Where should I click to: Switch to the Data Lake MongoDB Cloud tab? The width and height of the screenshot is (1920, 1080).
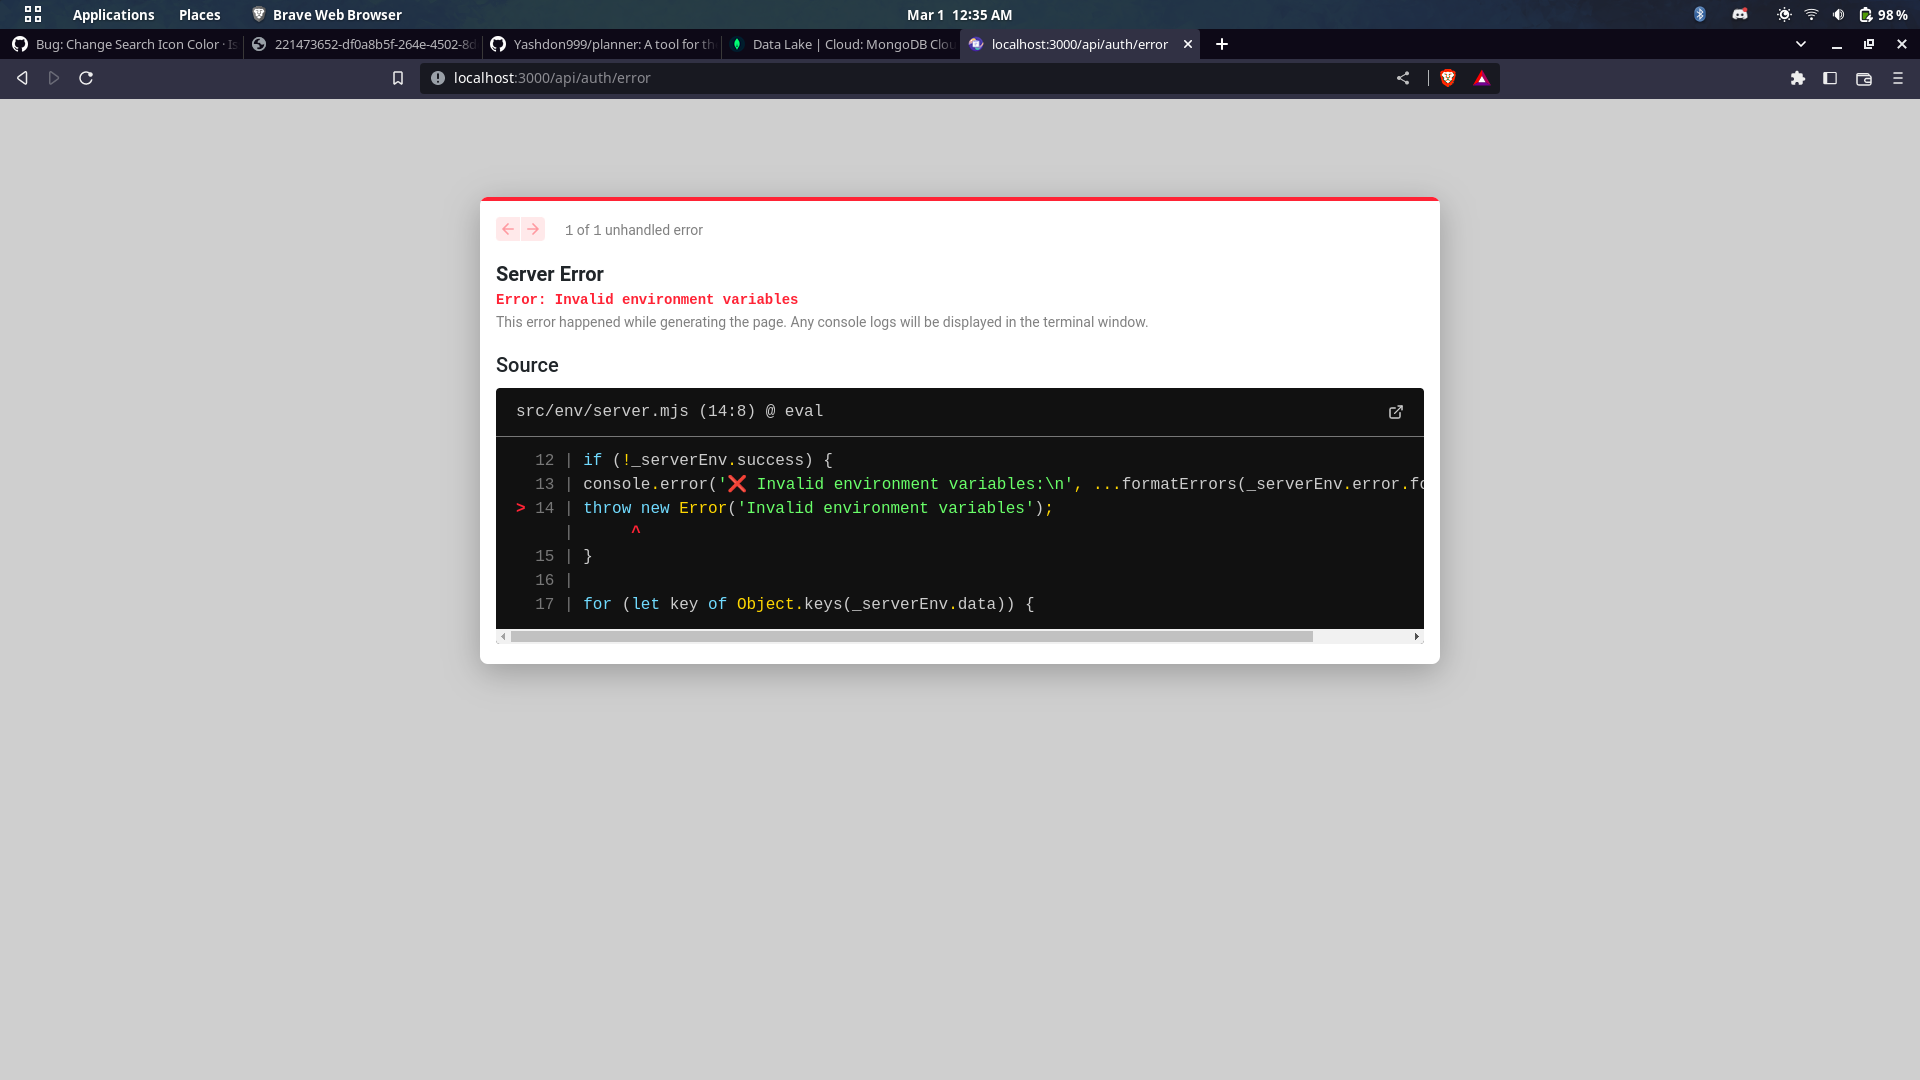[841, 44]
